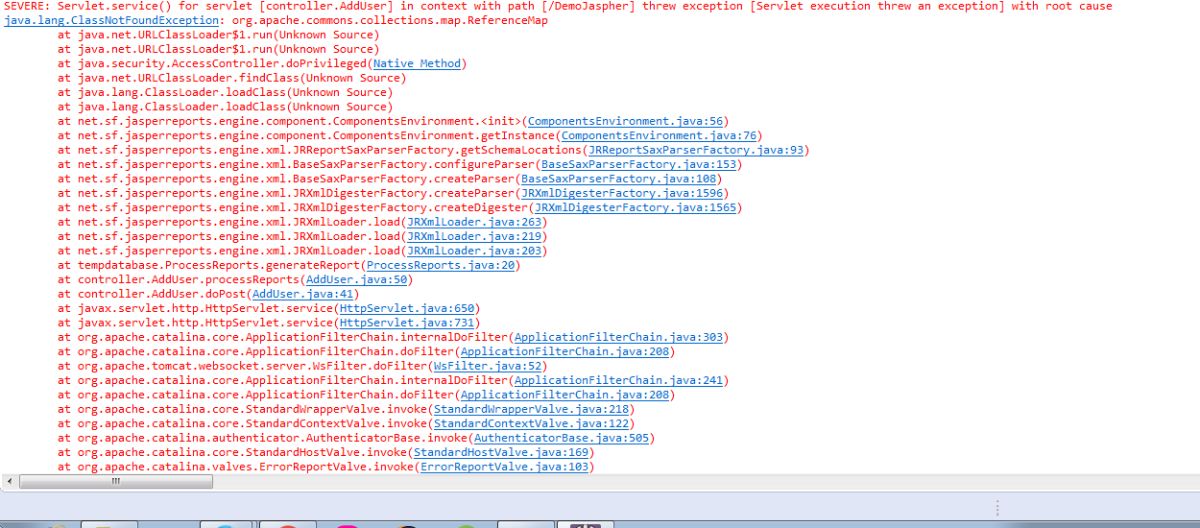Open ErrorReportValve.java:103 link

503,468
